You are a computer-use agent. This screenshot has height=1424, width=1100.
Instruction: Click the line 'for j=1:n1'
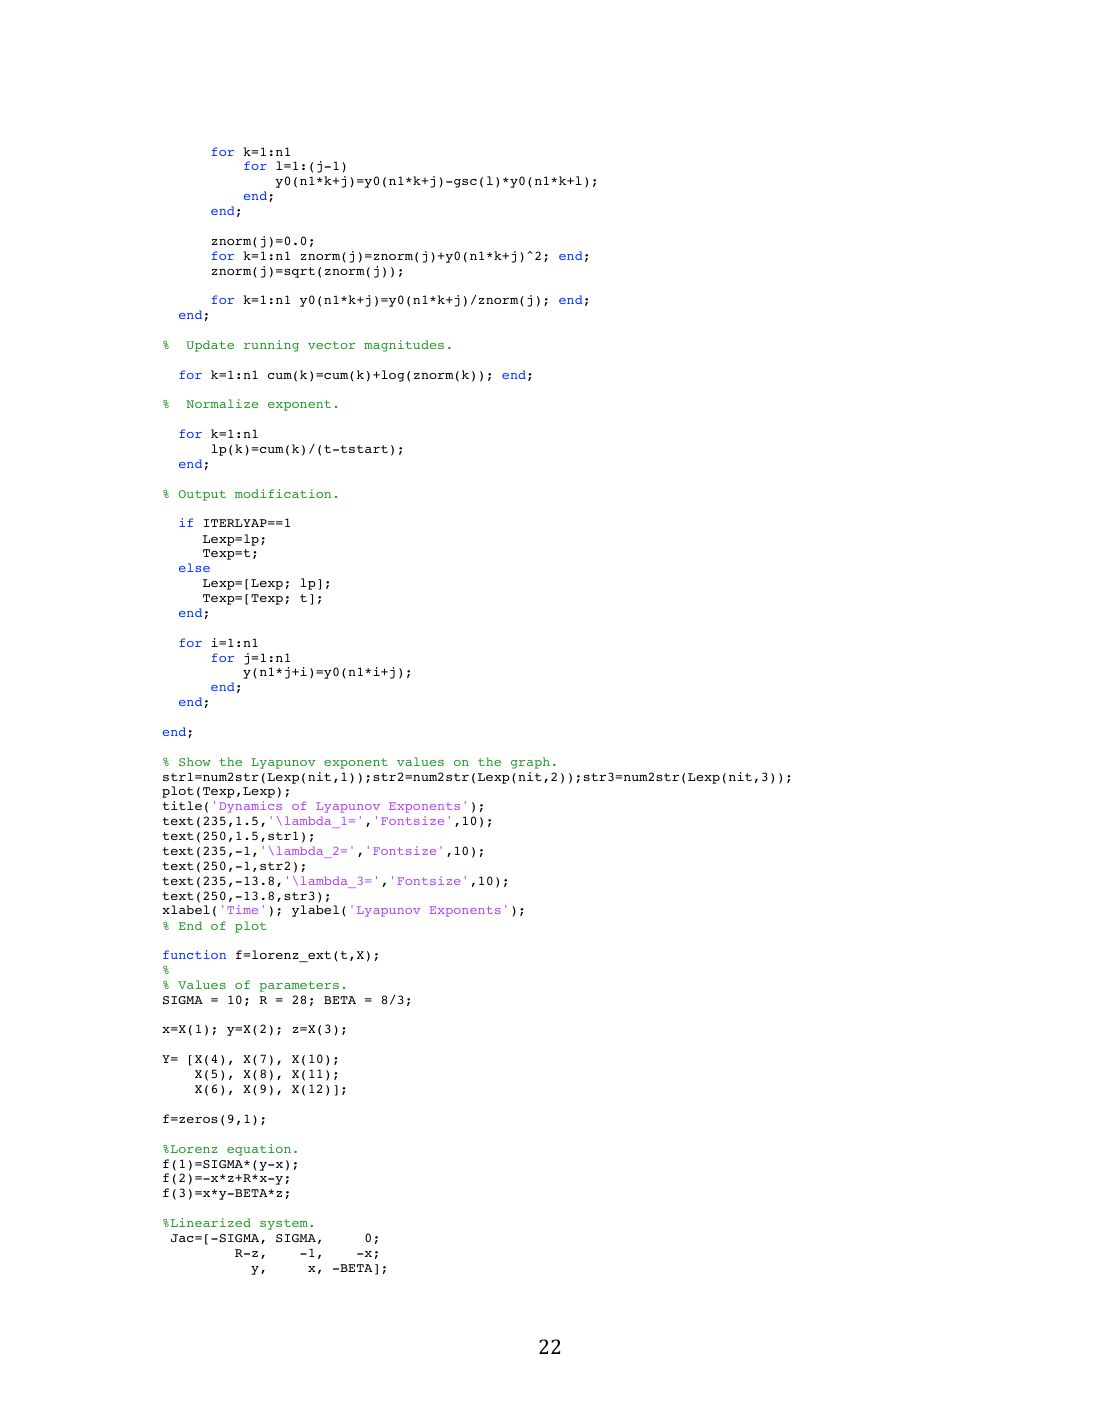[x=251, y=658]
